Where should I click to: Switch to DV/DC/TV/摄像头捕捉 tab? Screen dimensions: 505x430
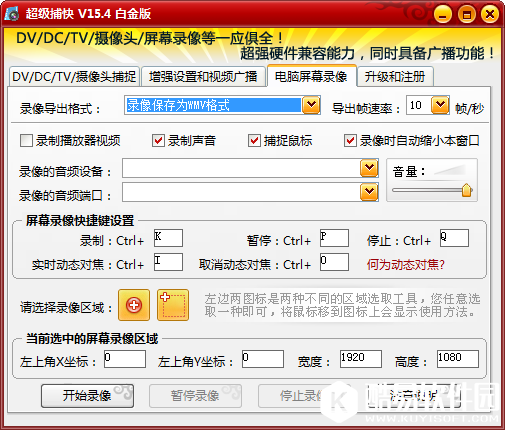click(x=74, y=77)
